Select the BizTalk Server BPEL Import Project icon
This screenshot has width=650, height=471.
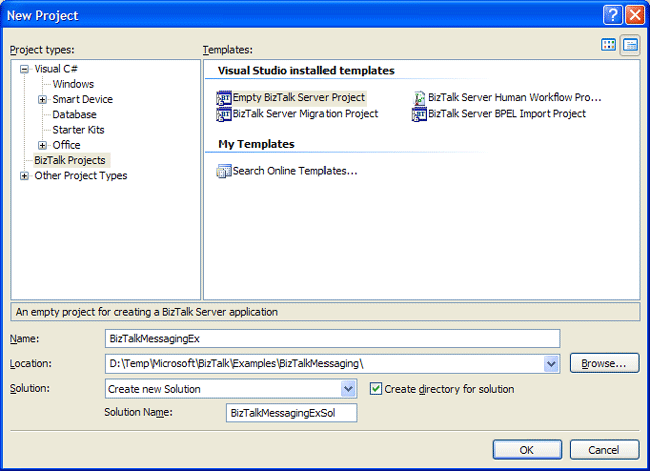419,114
